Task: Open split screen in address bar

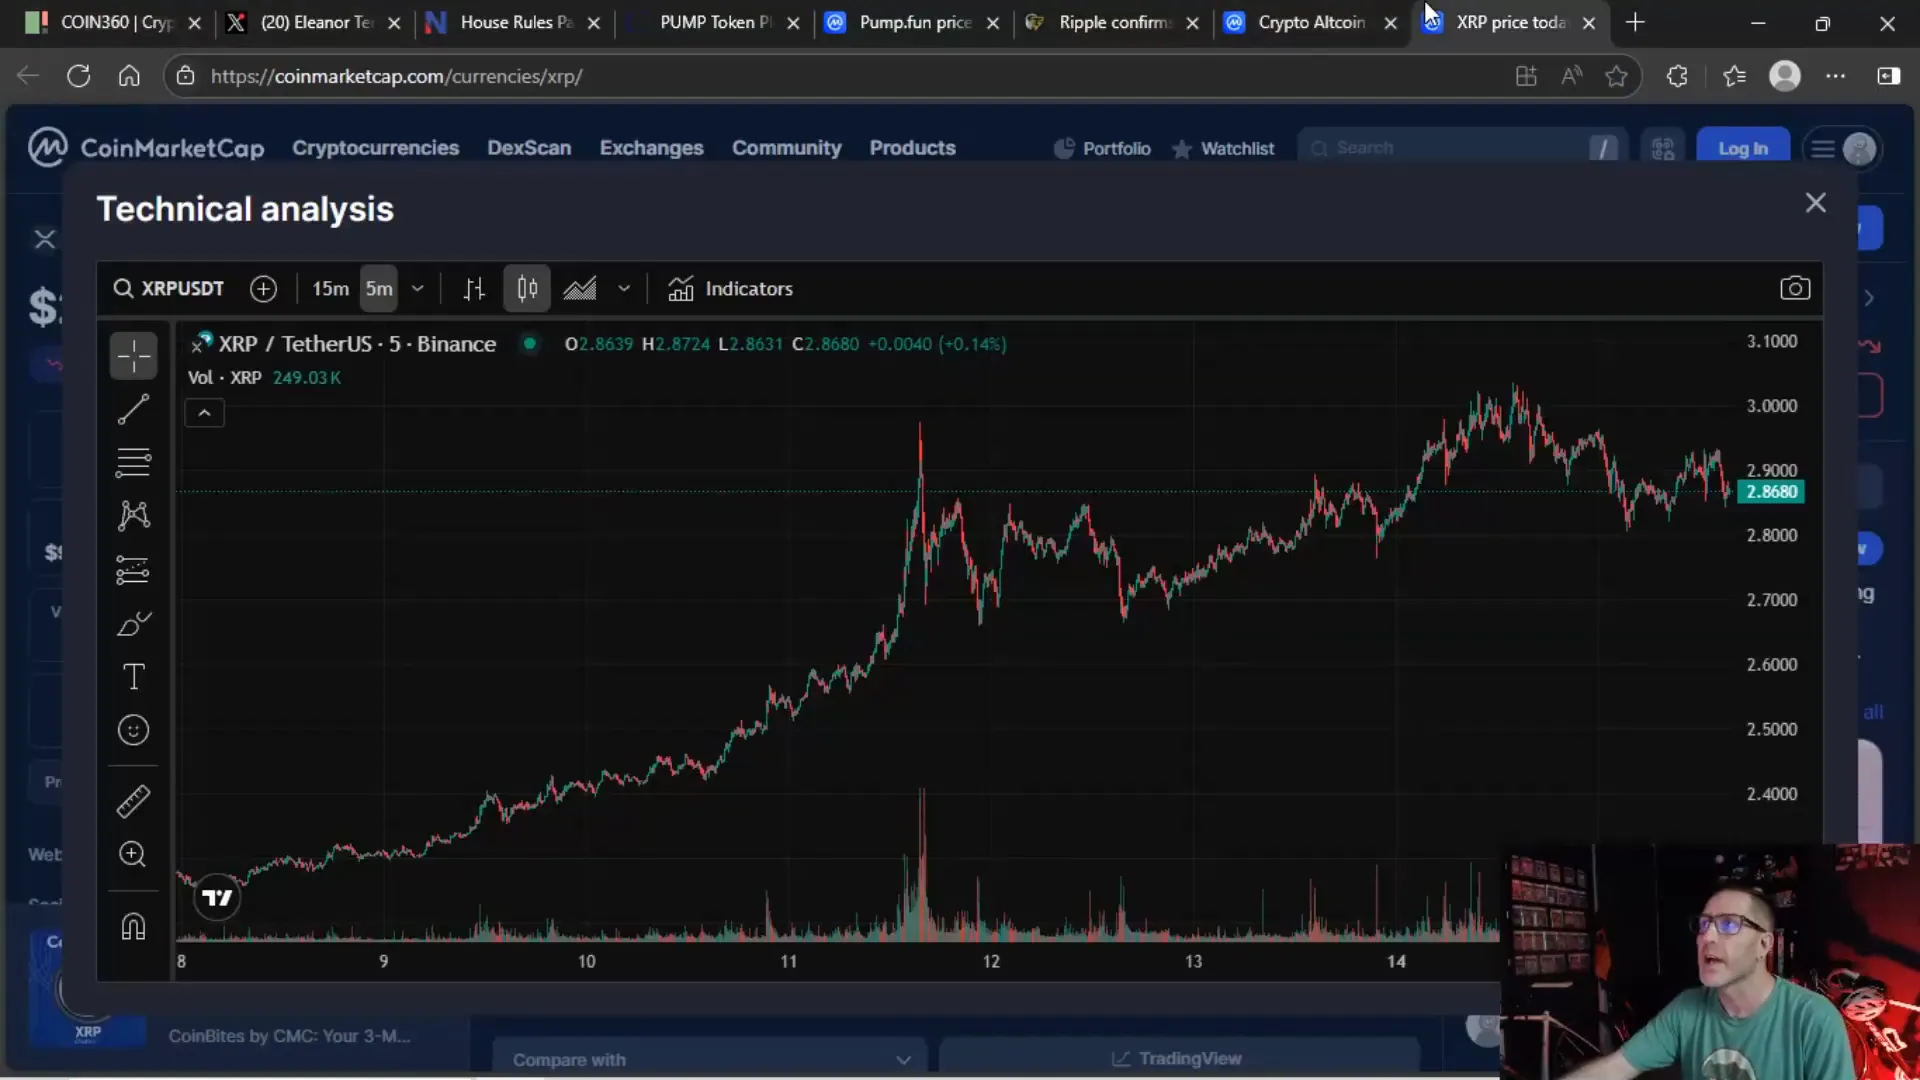Action: pos(1526,76)
